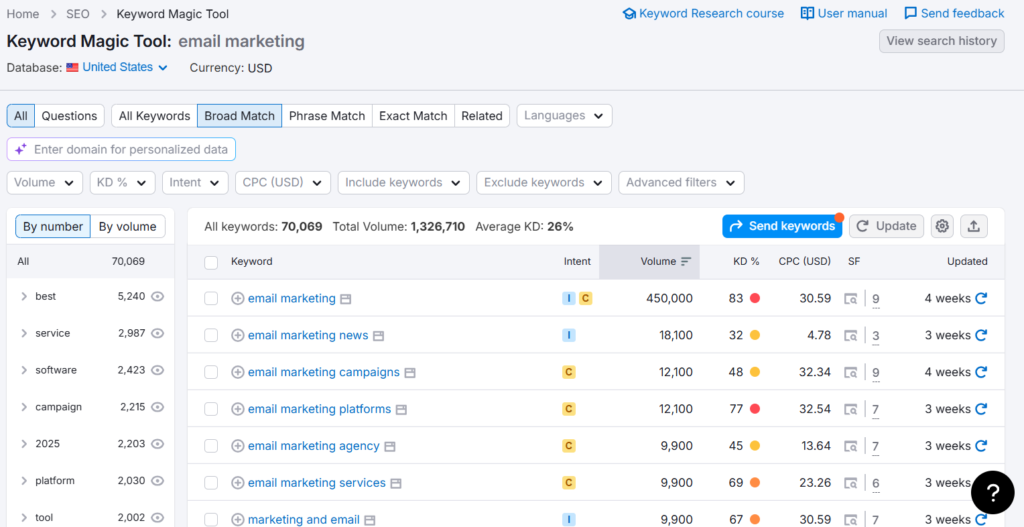Add 'email marketing agency' with plus icon
Image resolution: width=1024 pixels, height=527 pixels.
tap(238, 446)
